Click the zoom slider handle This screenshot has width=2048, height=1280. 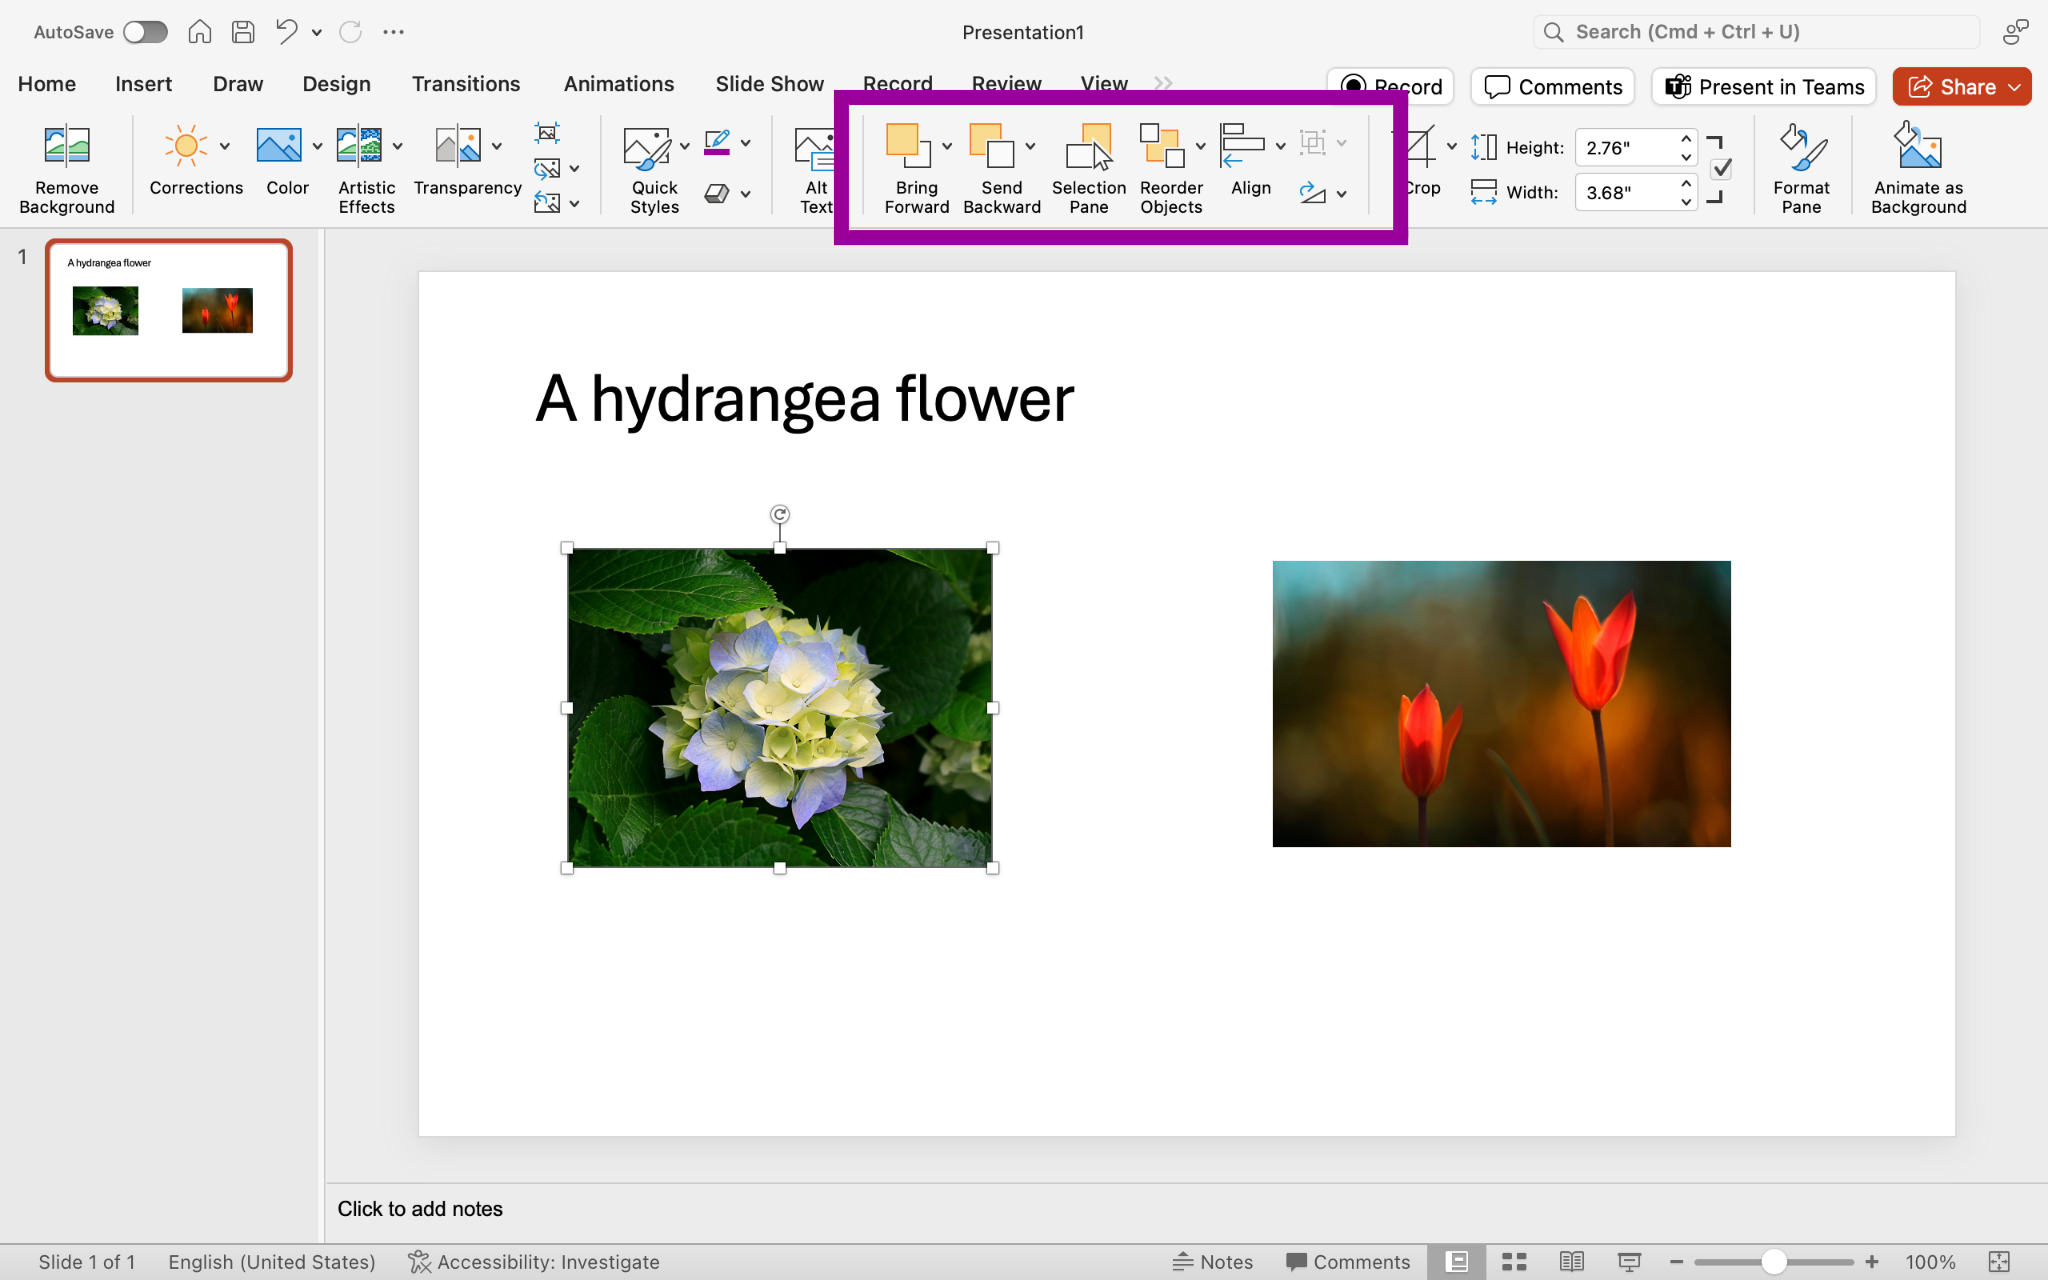pyautogui.click(x=1773, y=1262)
